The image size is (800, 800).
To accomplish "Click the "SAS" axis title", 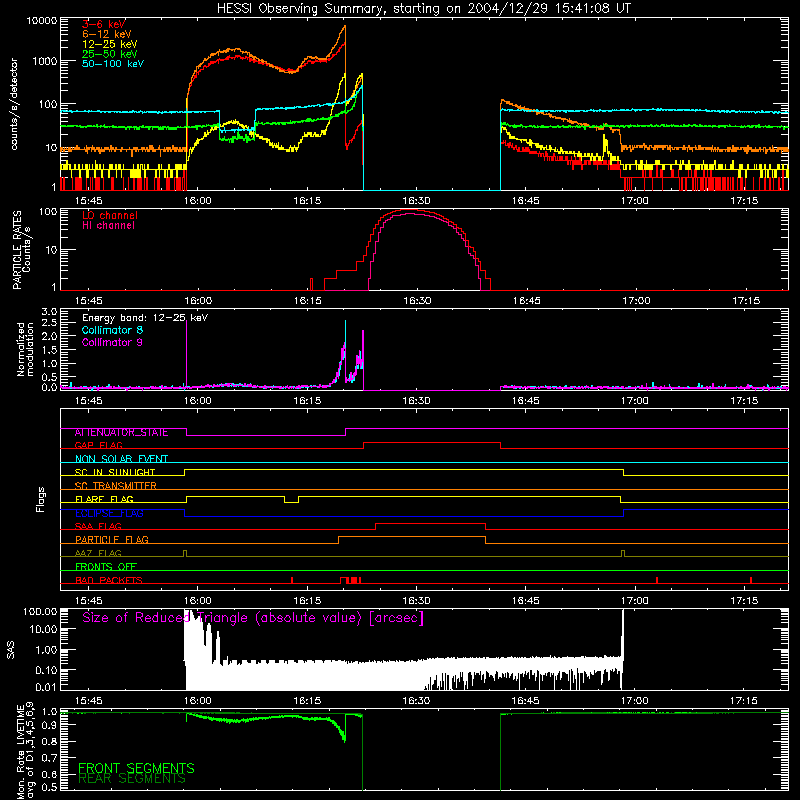I will click(10, 650).
